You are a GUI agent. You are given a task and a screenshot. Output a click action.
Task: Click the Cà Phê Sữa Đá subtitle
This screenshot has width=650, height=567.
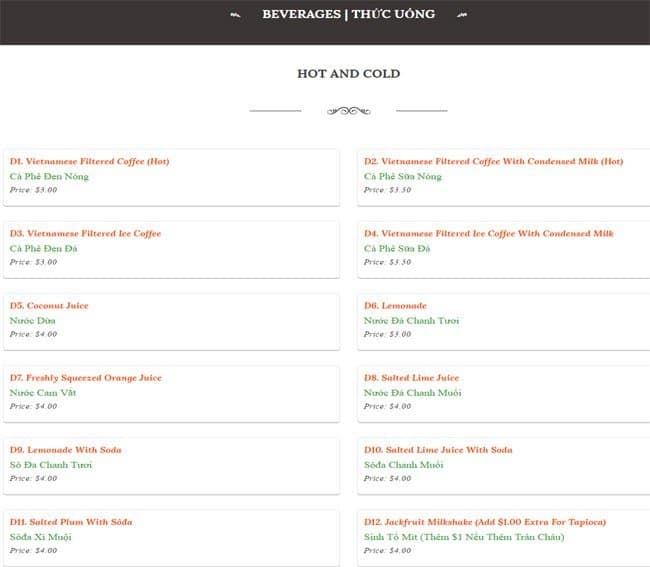pos(397,249)
